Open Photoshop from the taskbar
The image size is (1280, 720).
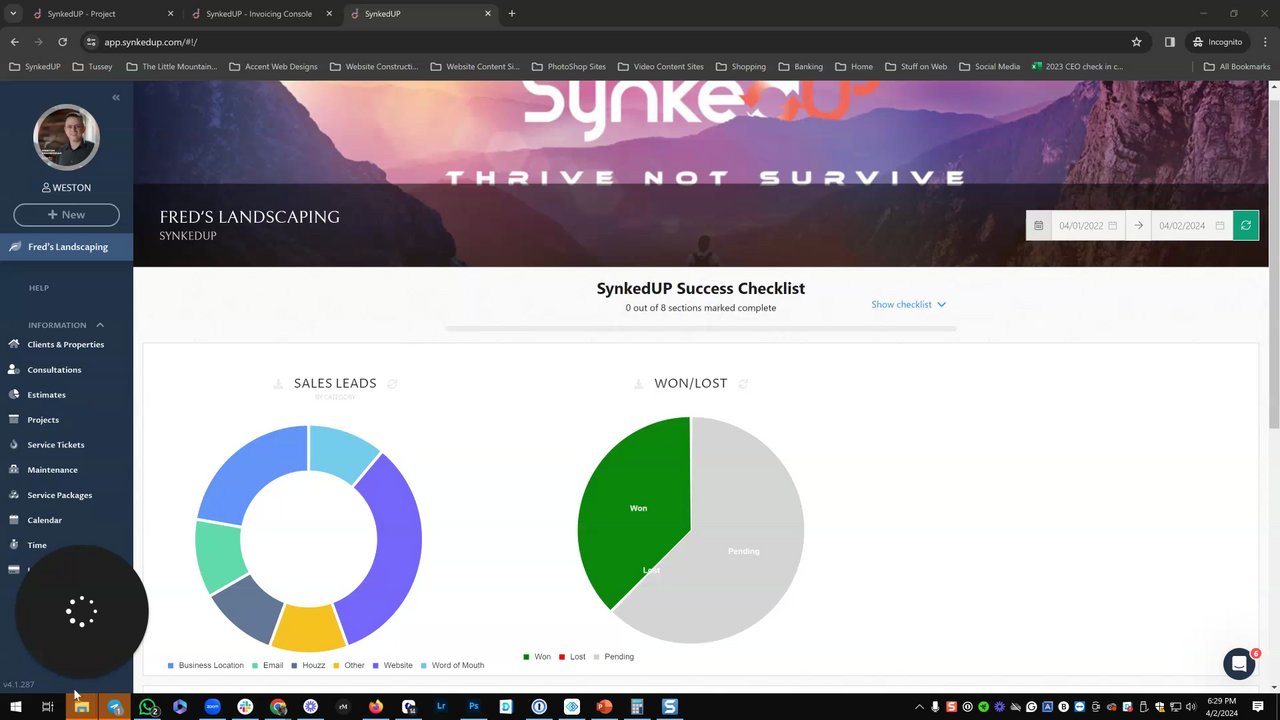[473, 706]
